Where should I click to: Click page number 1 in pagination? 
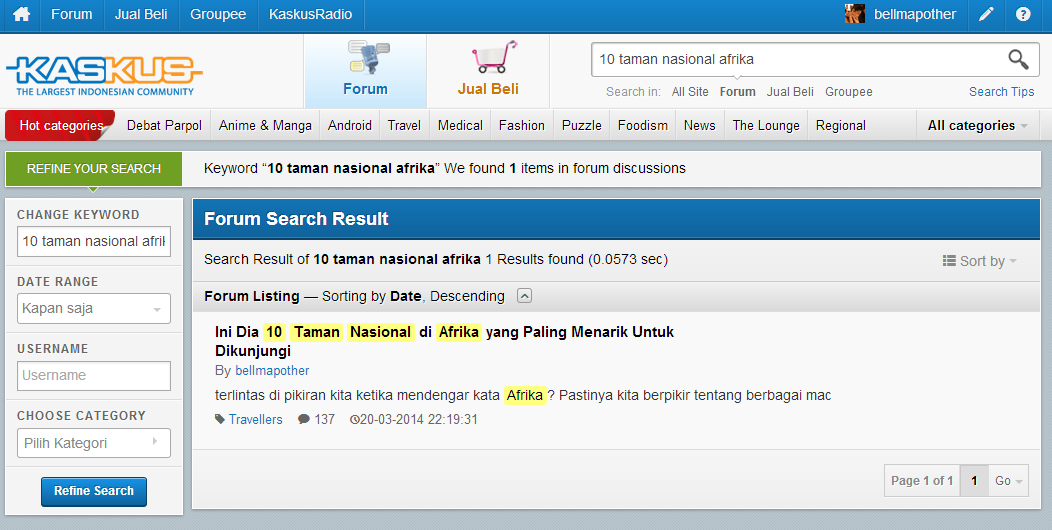[974, 480]
